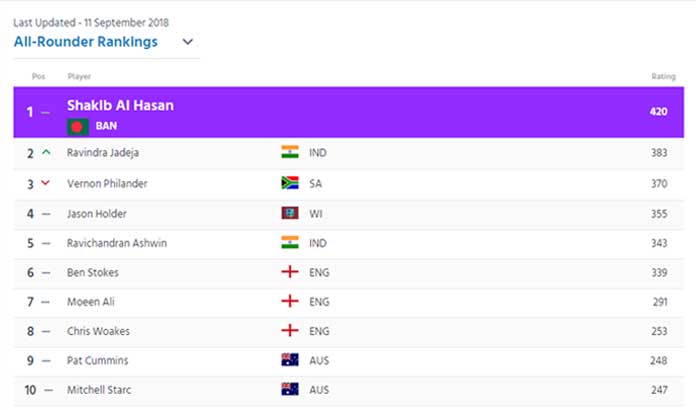Viewport: 696px width, 410px height.
Task: Click the All-Rounder Rankings heading
Action: tap(86, 42)
